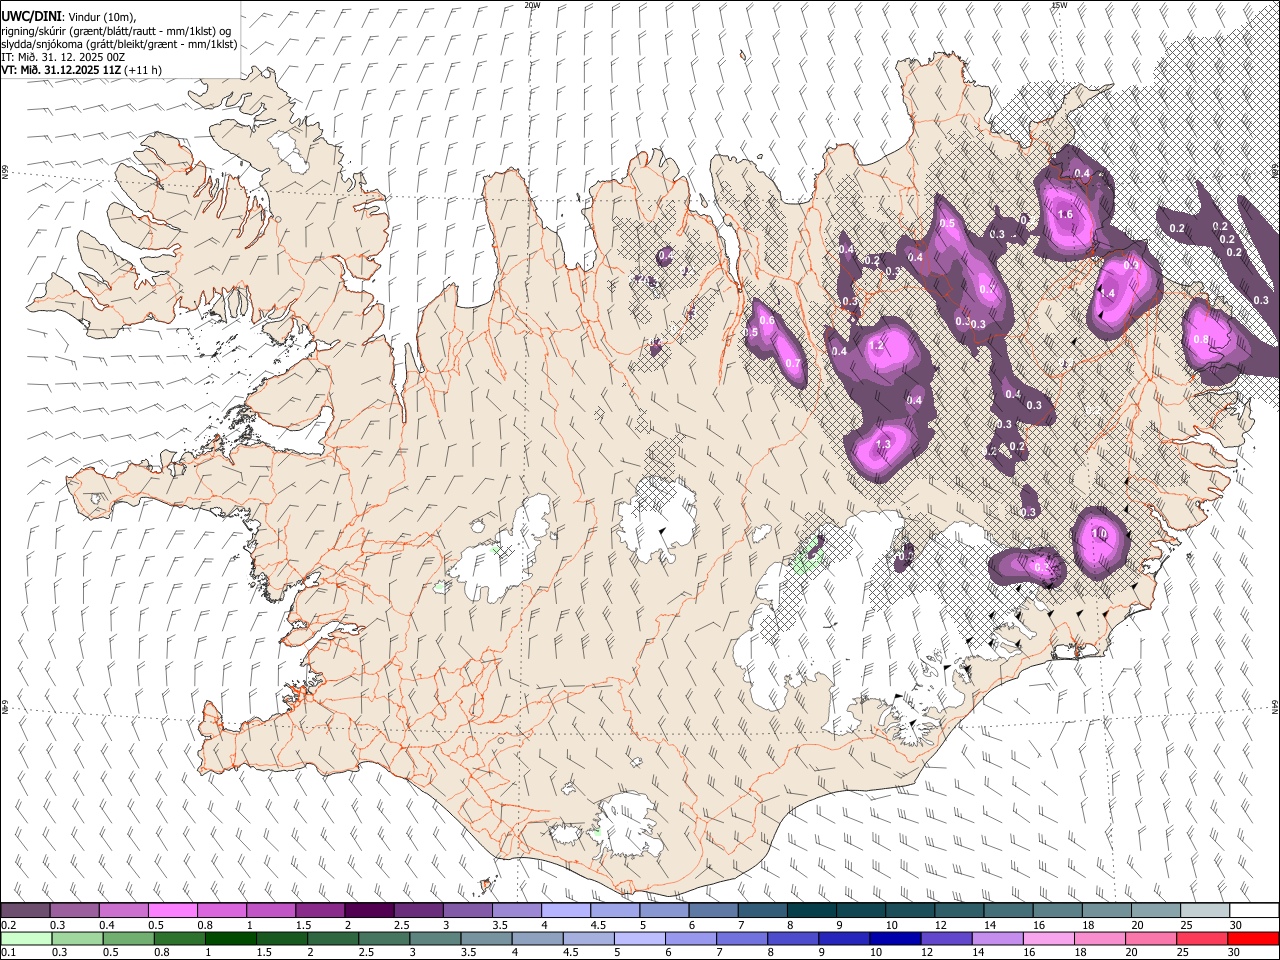1280x960 pixels.
Task: Click the upper legend swatch between 0.8 and 1
Action: [222, 911]
